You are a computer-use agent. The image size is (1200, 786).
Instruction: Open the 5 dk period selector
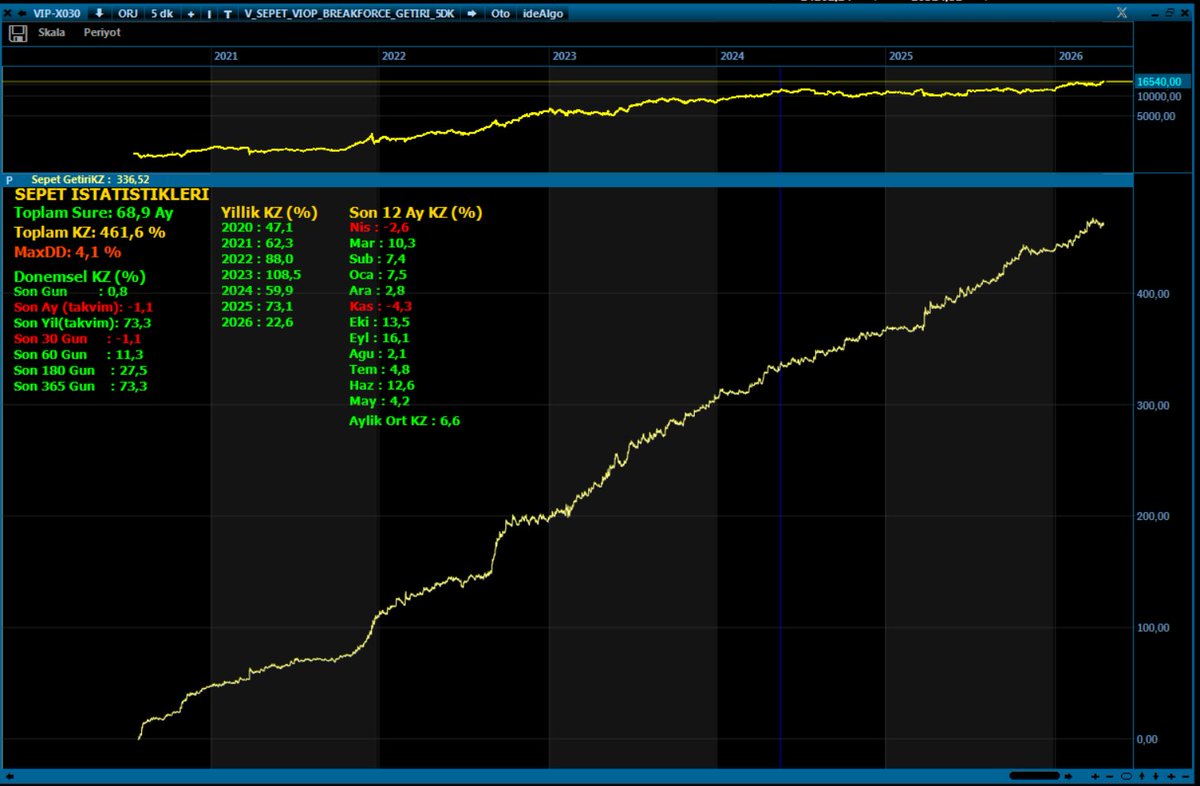pyautogui.click(x=162, y=14)
